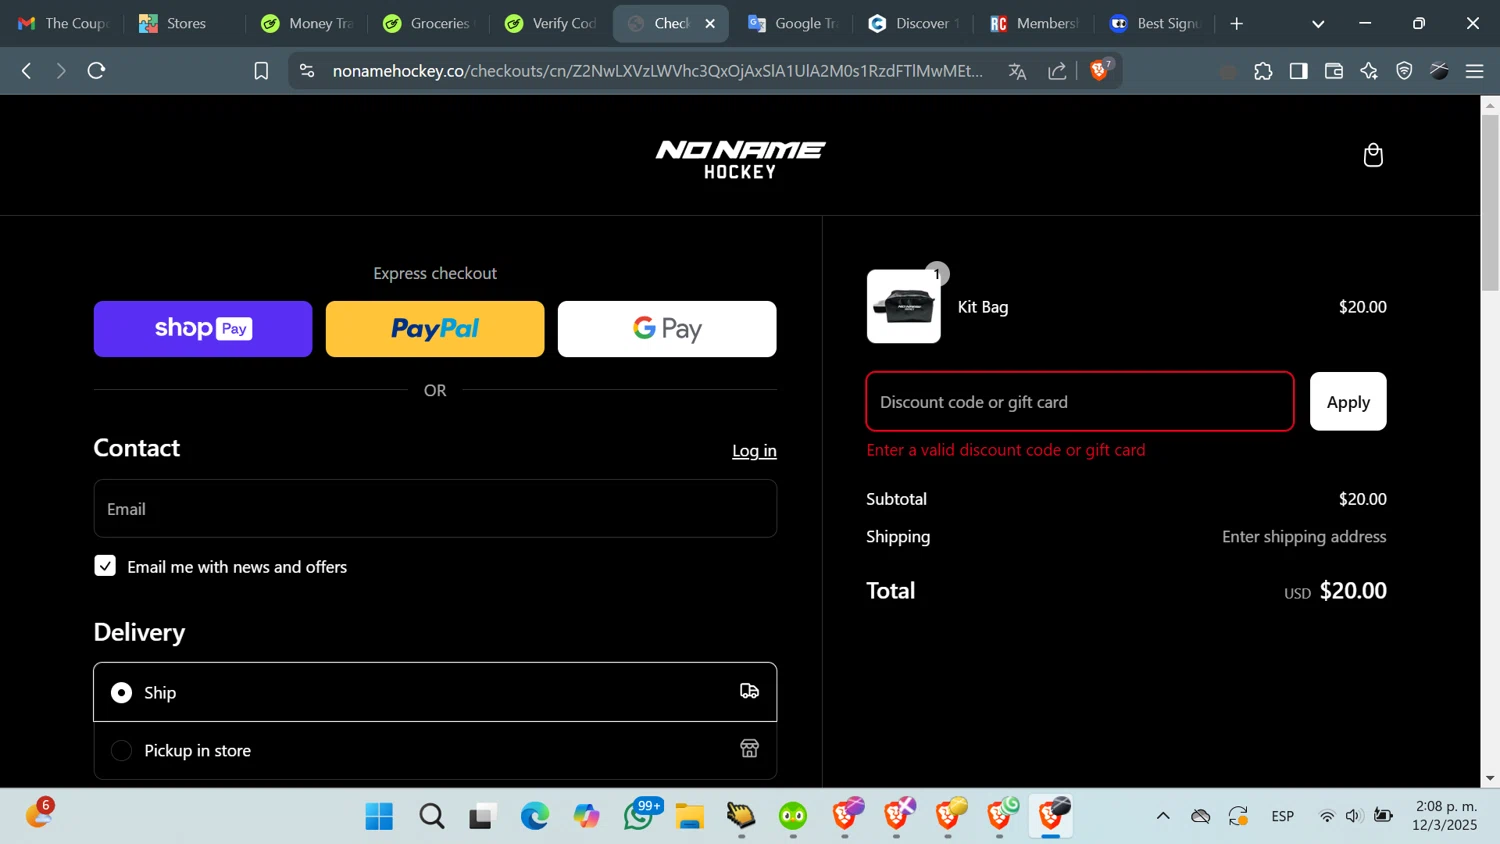1500x844 pixels.
Task: Open the shopping bag cart icon
Action: point(1373,155)
